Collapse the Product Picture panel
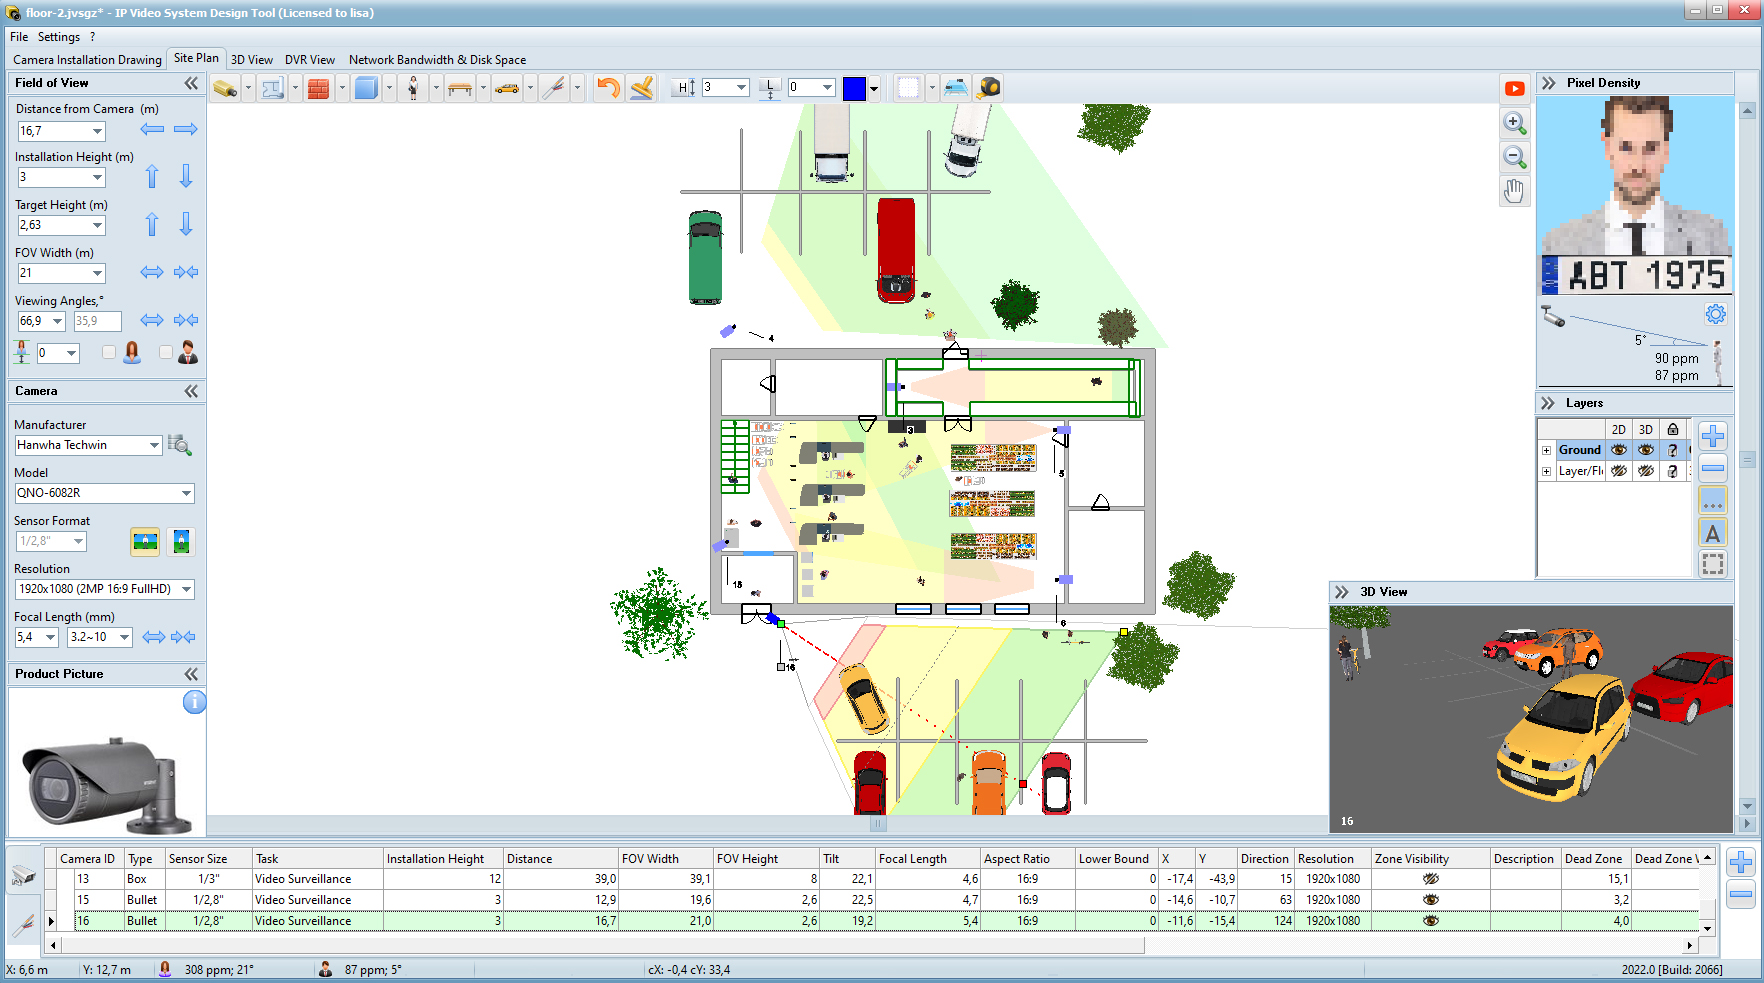The height and width of the screenshot is (983, 1764). click(189, 674)
